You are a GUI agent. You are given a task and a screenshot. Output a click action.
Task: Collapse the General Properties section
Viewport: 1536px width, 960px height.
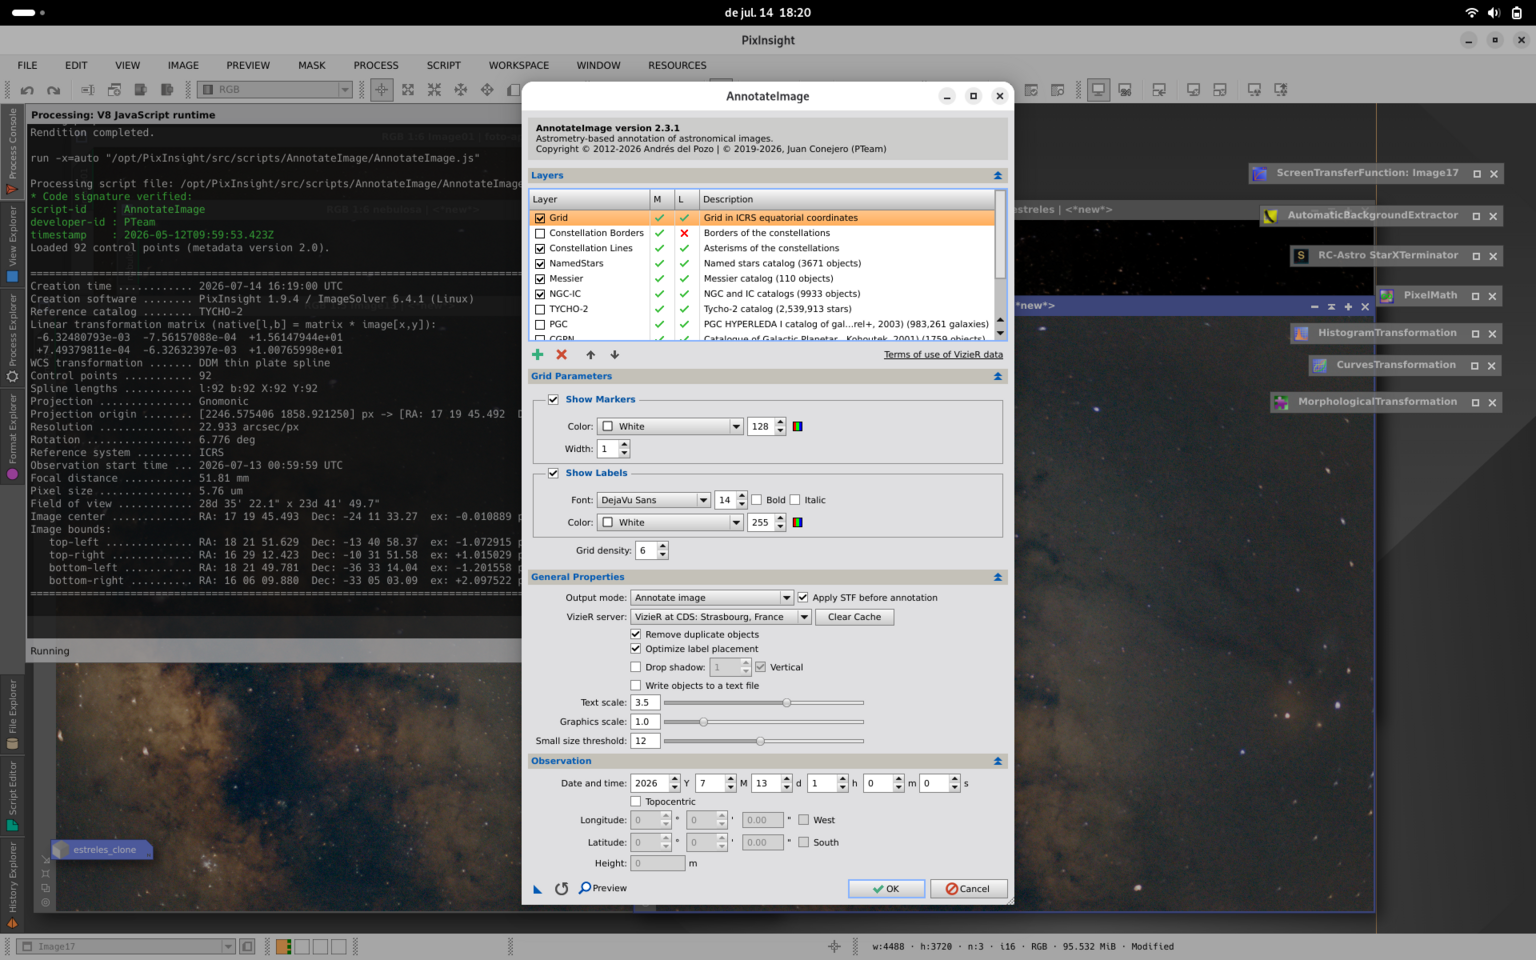point(997,577)
